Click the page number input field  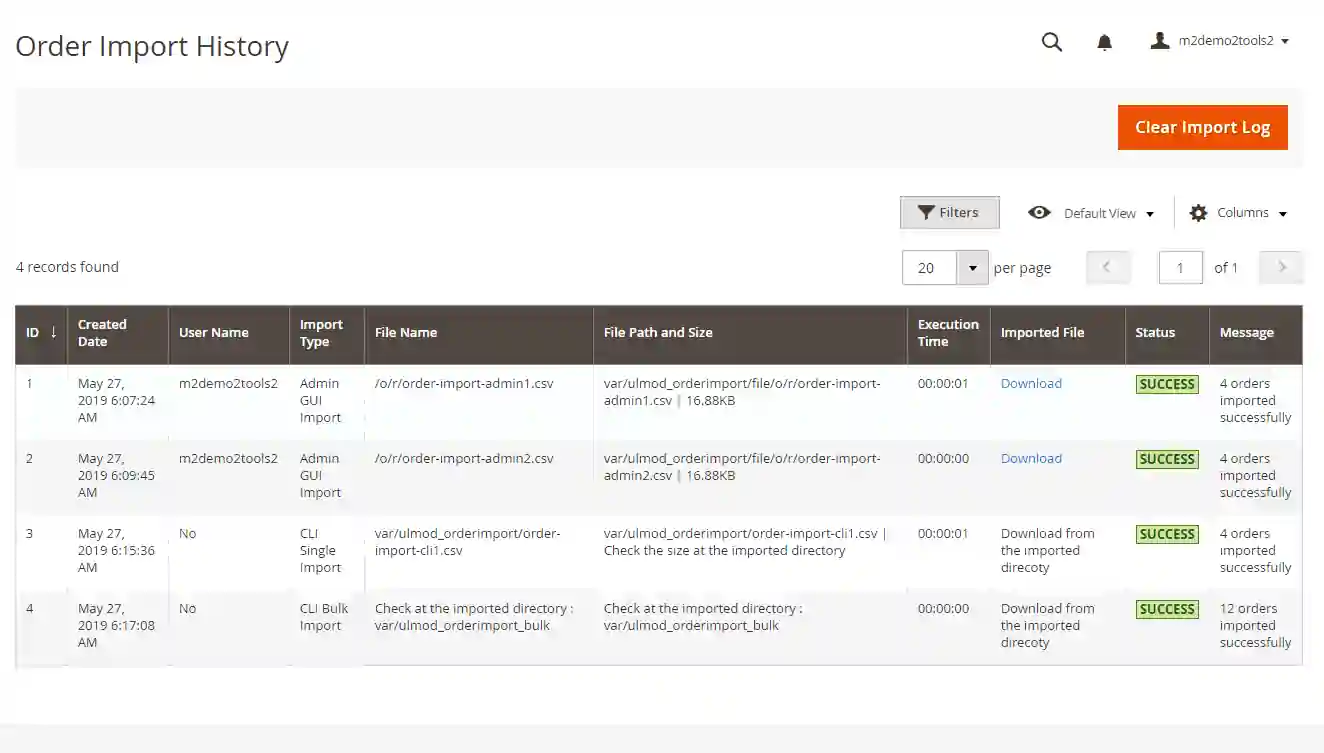pyautogui.click(x=1180, y=267)
